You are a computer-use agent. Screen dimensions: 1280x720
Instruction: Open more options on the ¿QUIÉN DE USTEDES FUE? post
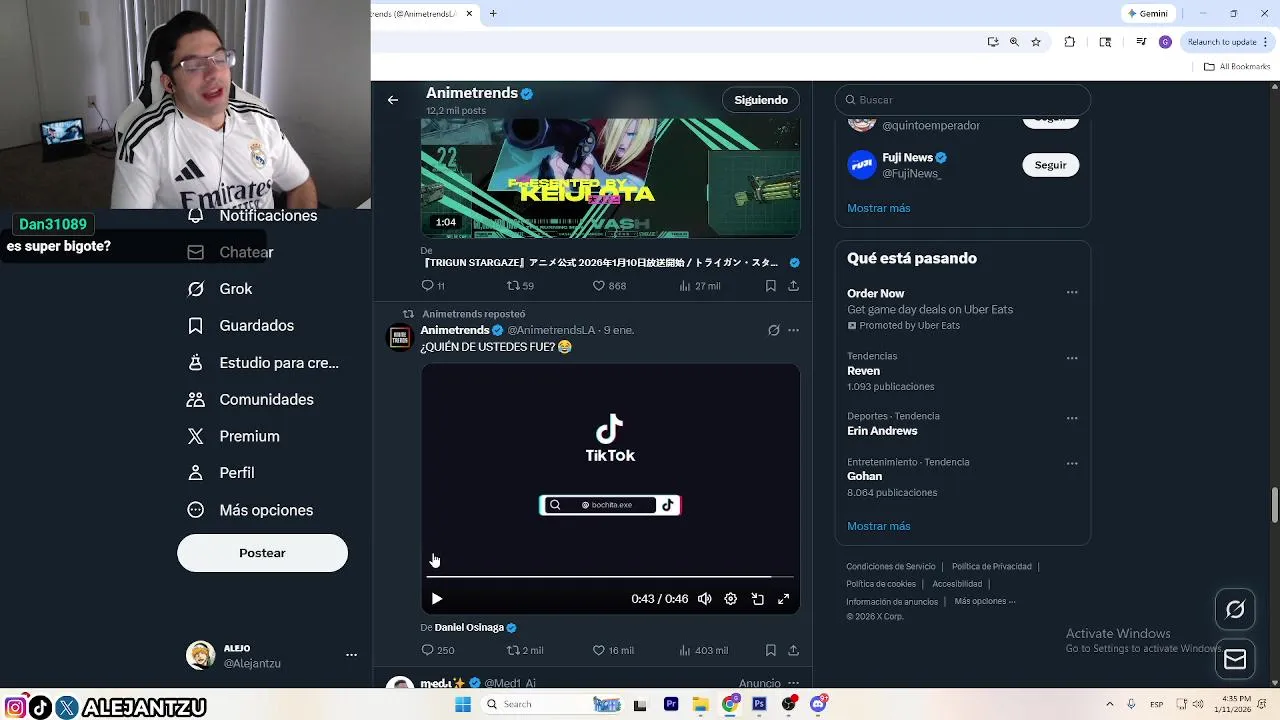tap(794, 331)
